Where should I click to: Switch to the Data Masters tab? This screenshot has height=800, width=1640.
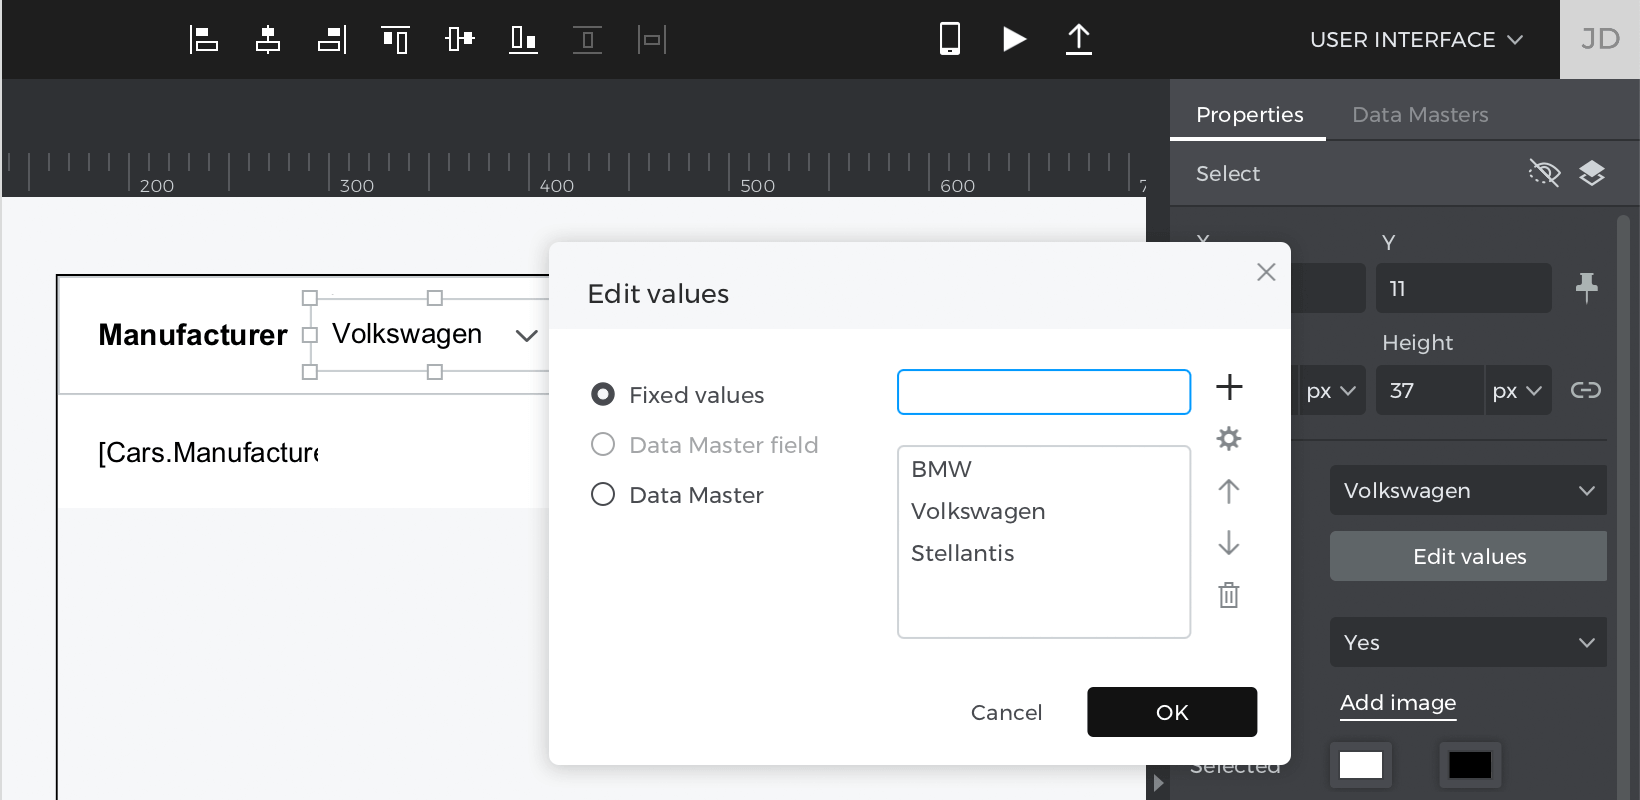(x=1420, y=114)
